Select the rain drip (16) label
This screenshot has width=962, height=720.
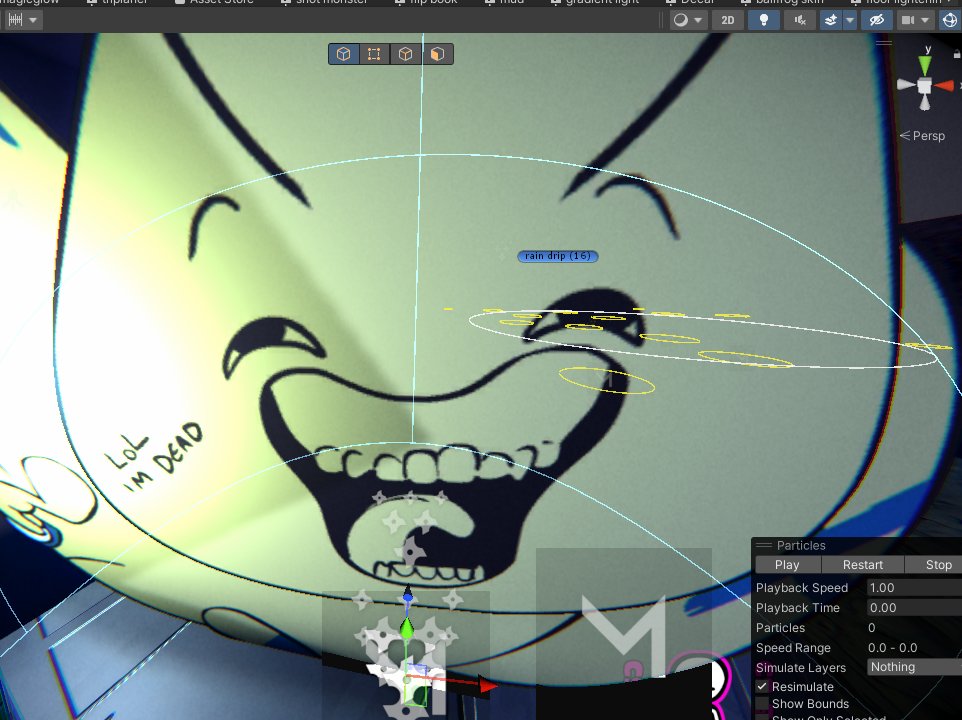(557, 256)
